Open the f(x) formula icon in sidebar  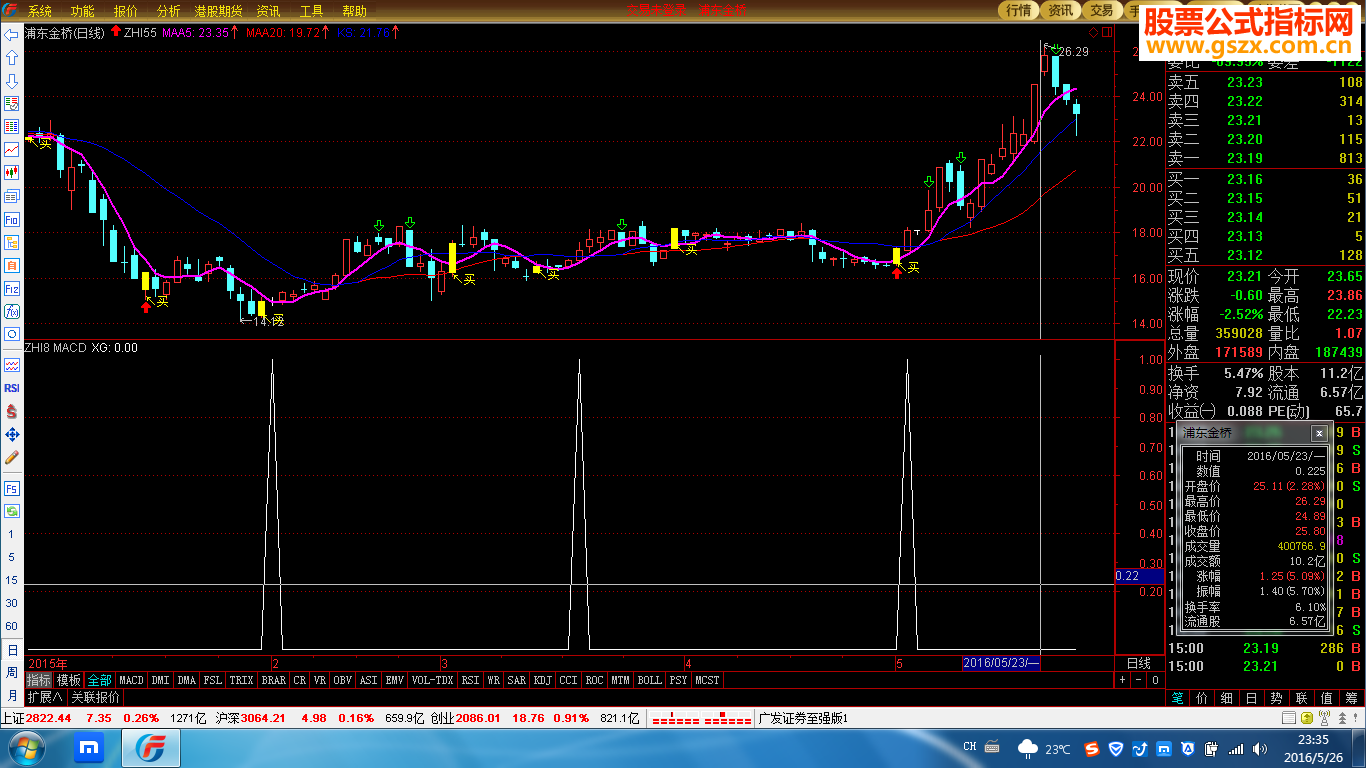[12, 311]
